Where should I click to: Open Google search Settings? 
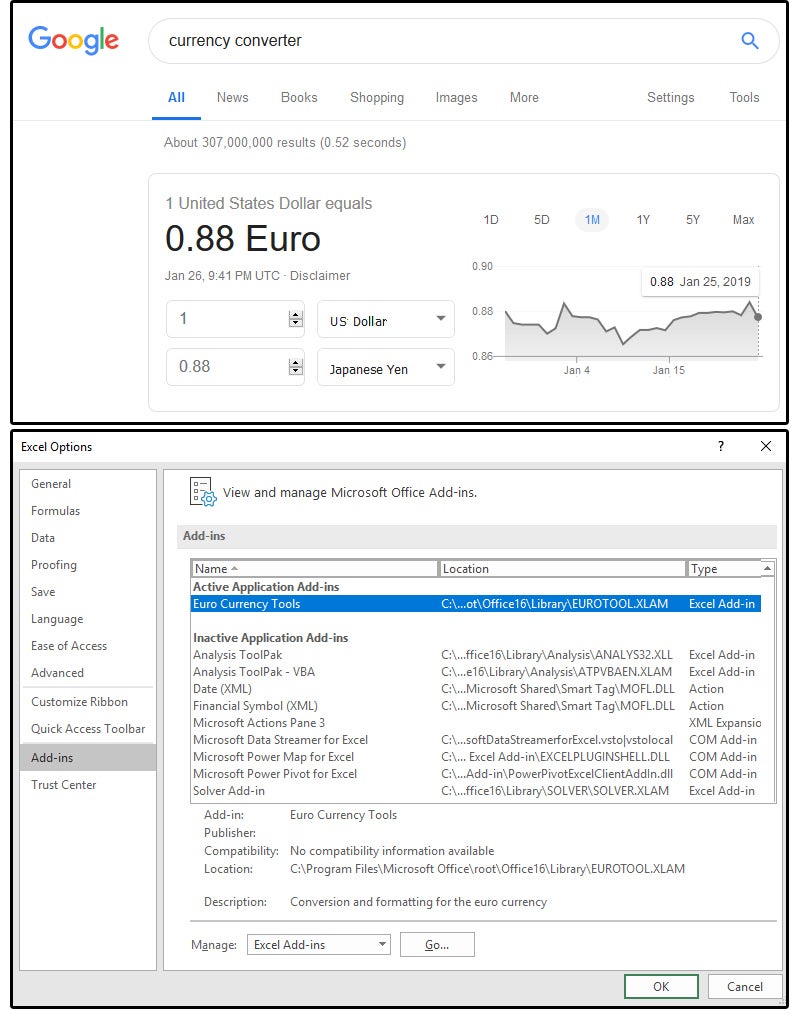pyautogui.click(x=671, y=98)
